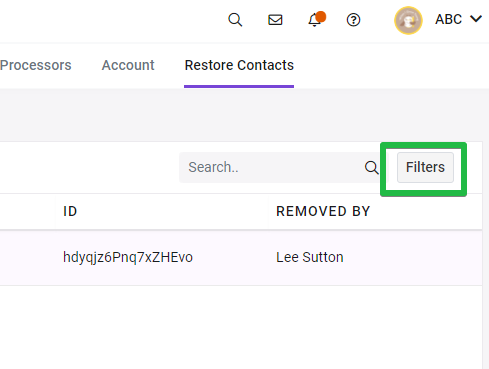Open notifications bell icon
Viewport: 489px width, 369px height.
tap(316, 20)
